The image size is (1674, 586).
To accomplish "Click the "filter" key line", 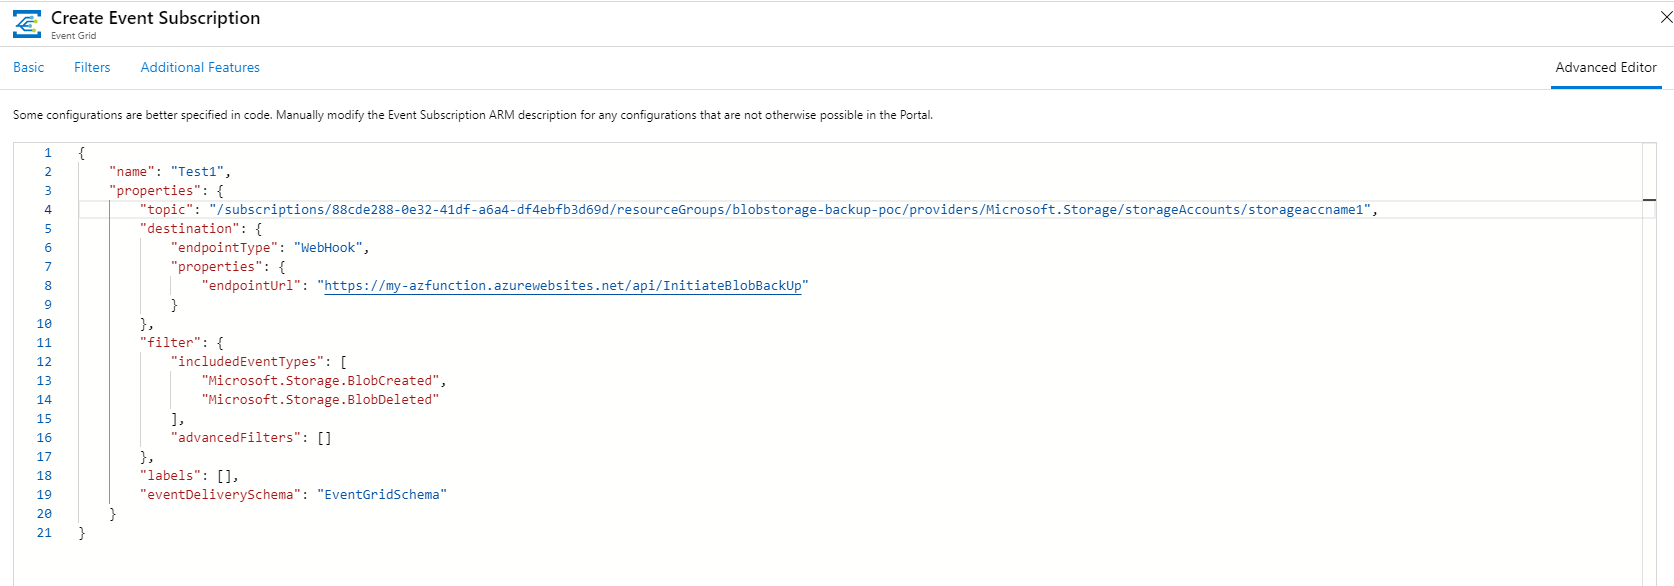I will pos(182,343).
